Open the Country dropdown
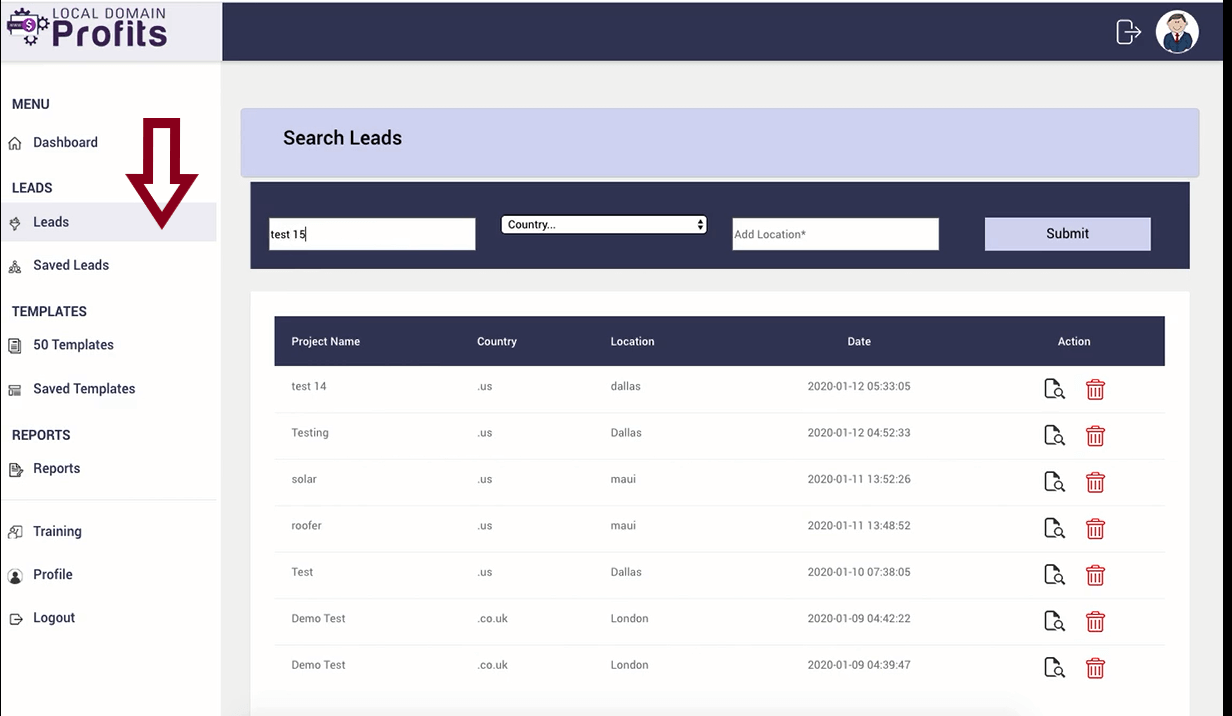This screenshot has width=1232, height=716. coord(603,225)
